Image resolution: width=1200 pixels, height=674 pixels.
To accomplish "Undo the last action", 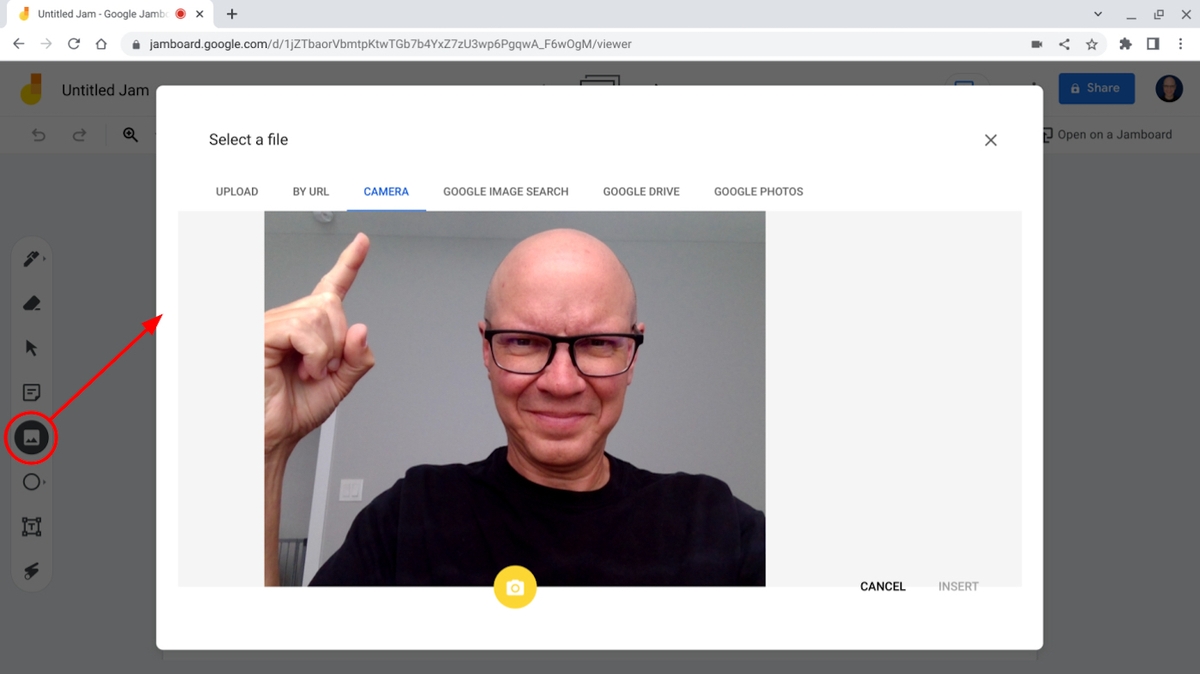I will coord(38,134).
